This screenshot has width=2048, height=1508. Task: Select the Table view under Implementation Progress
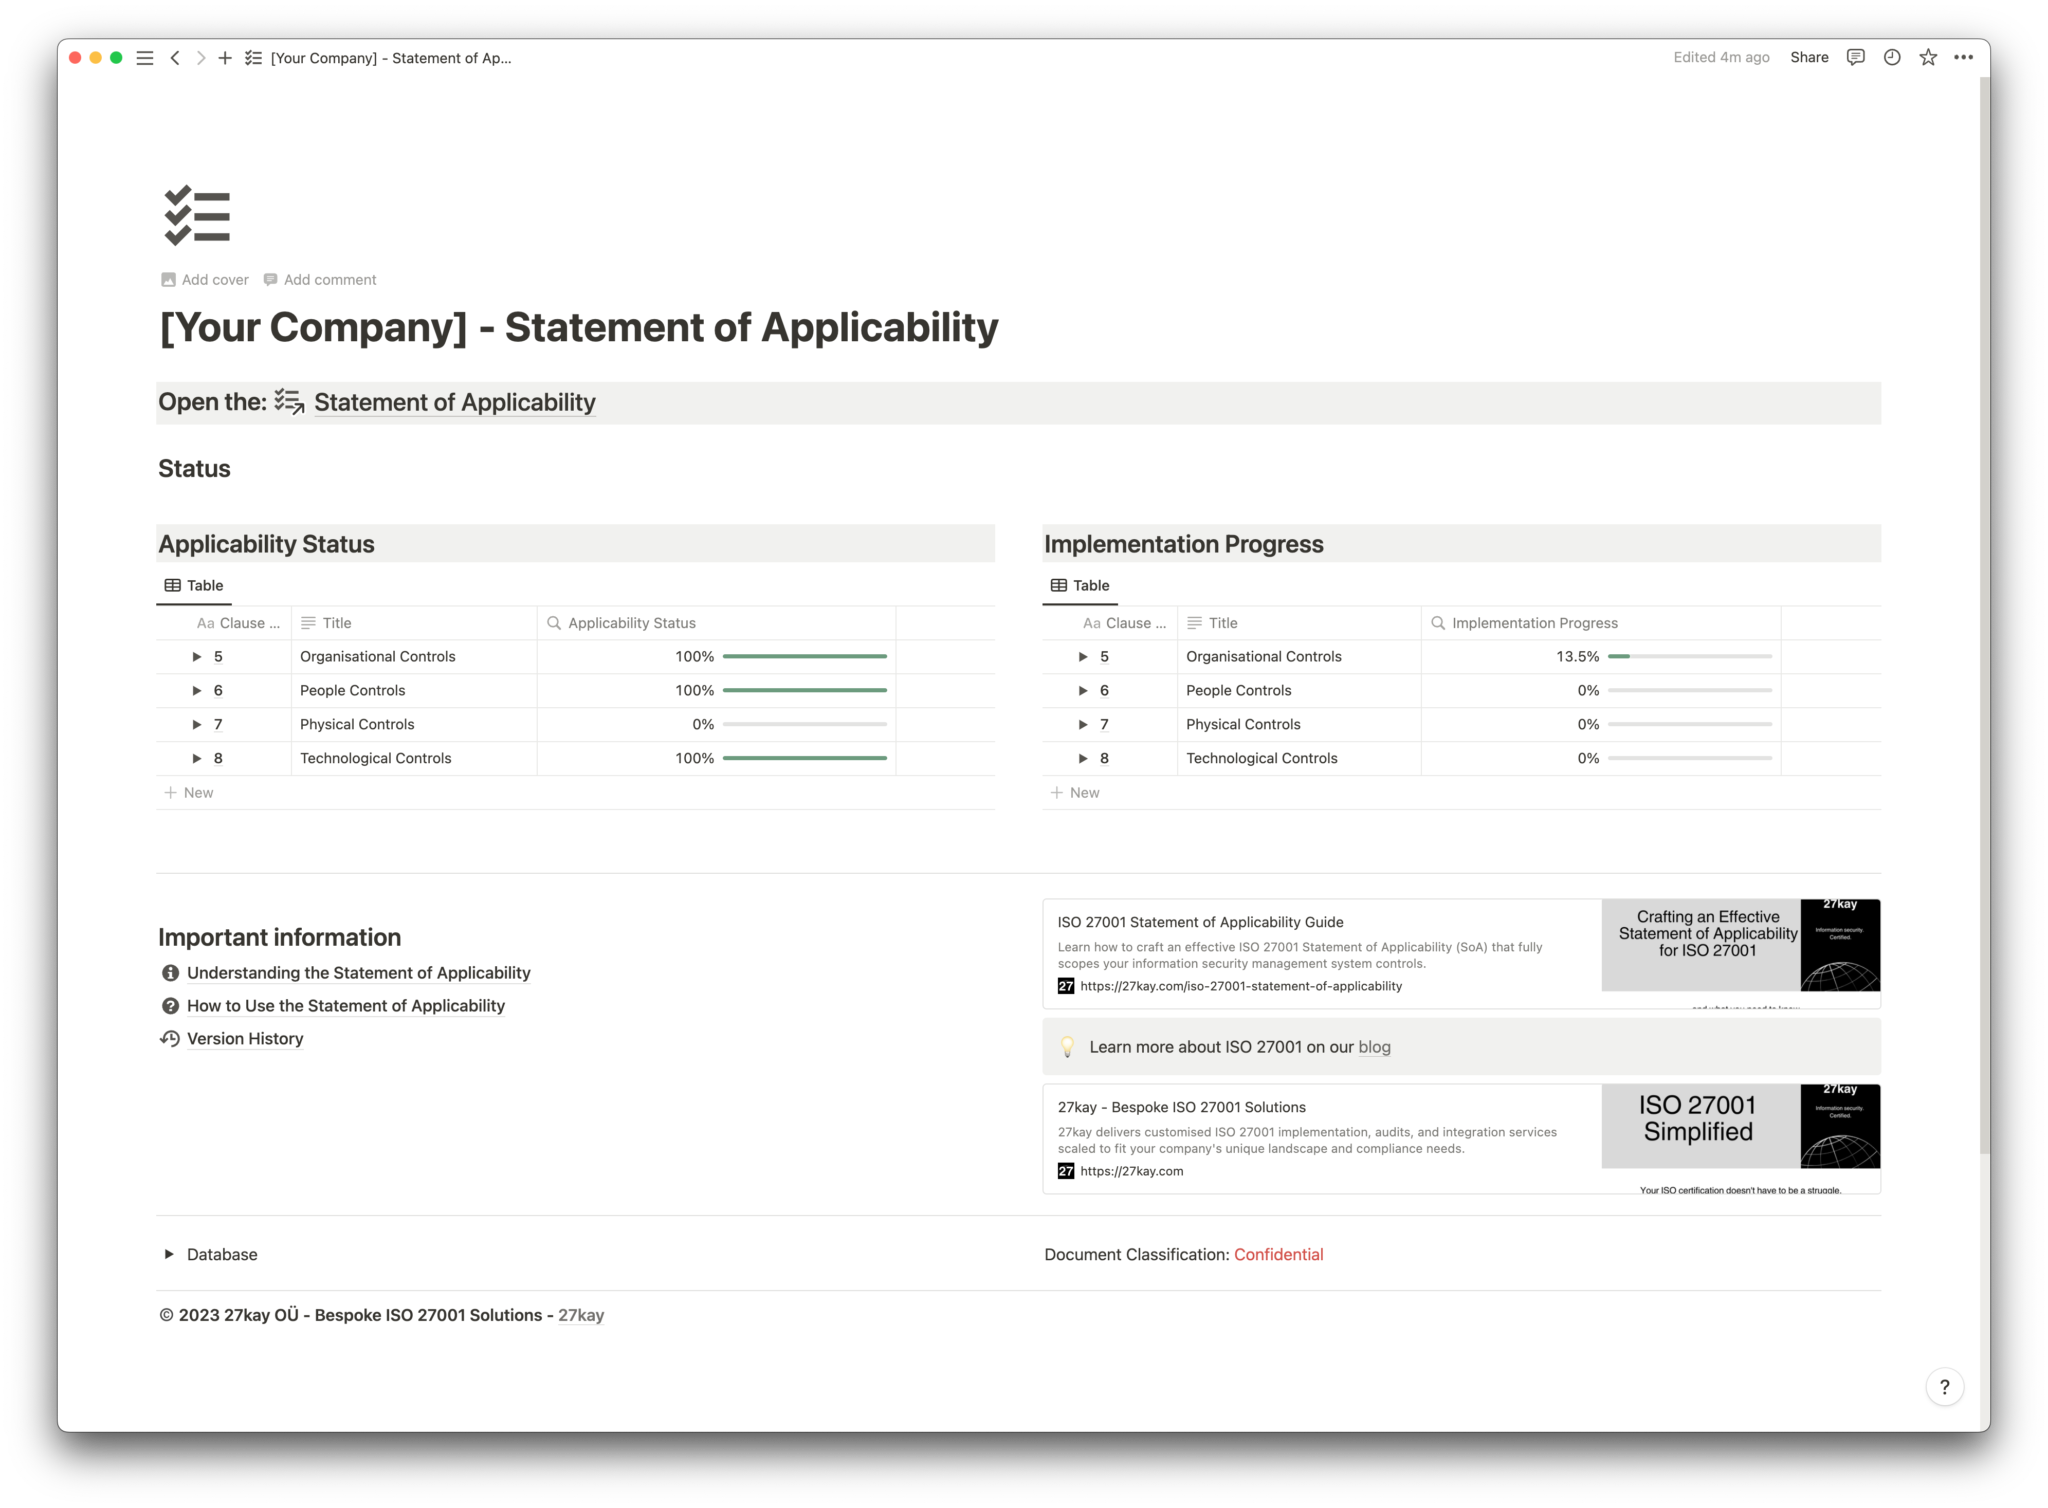(x=1079, y=585)
